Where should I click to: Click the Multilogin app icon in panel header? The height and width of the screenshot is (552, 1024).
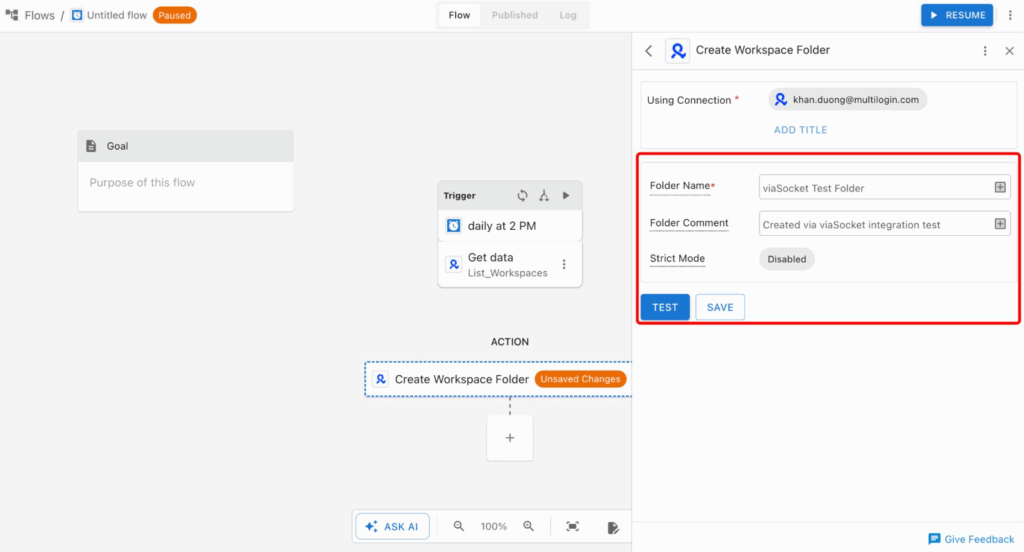(677, 50)
